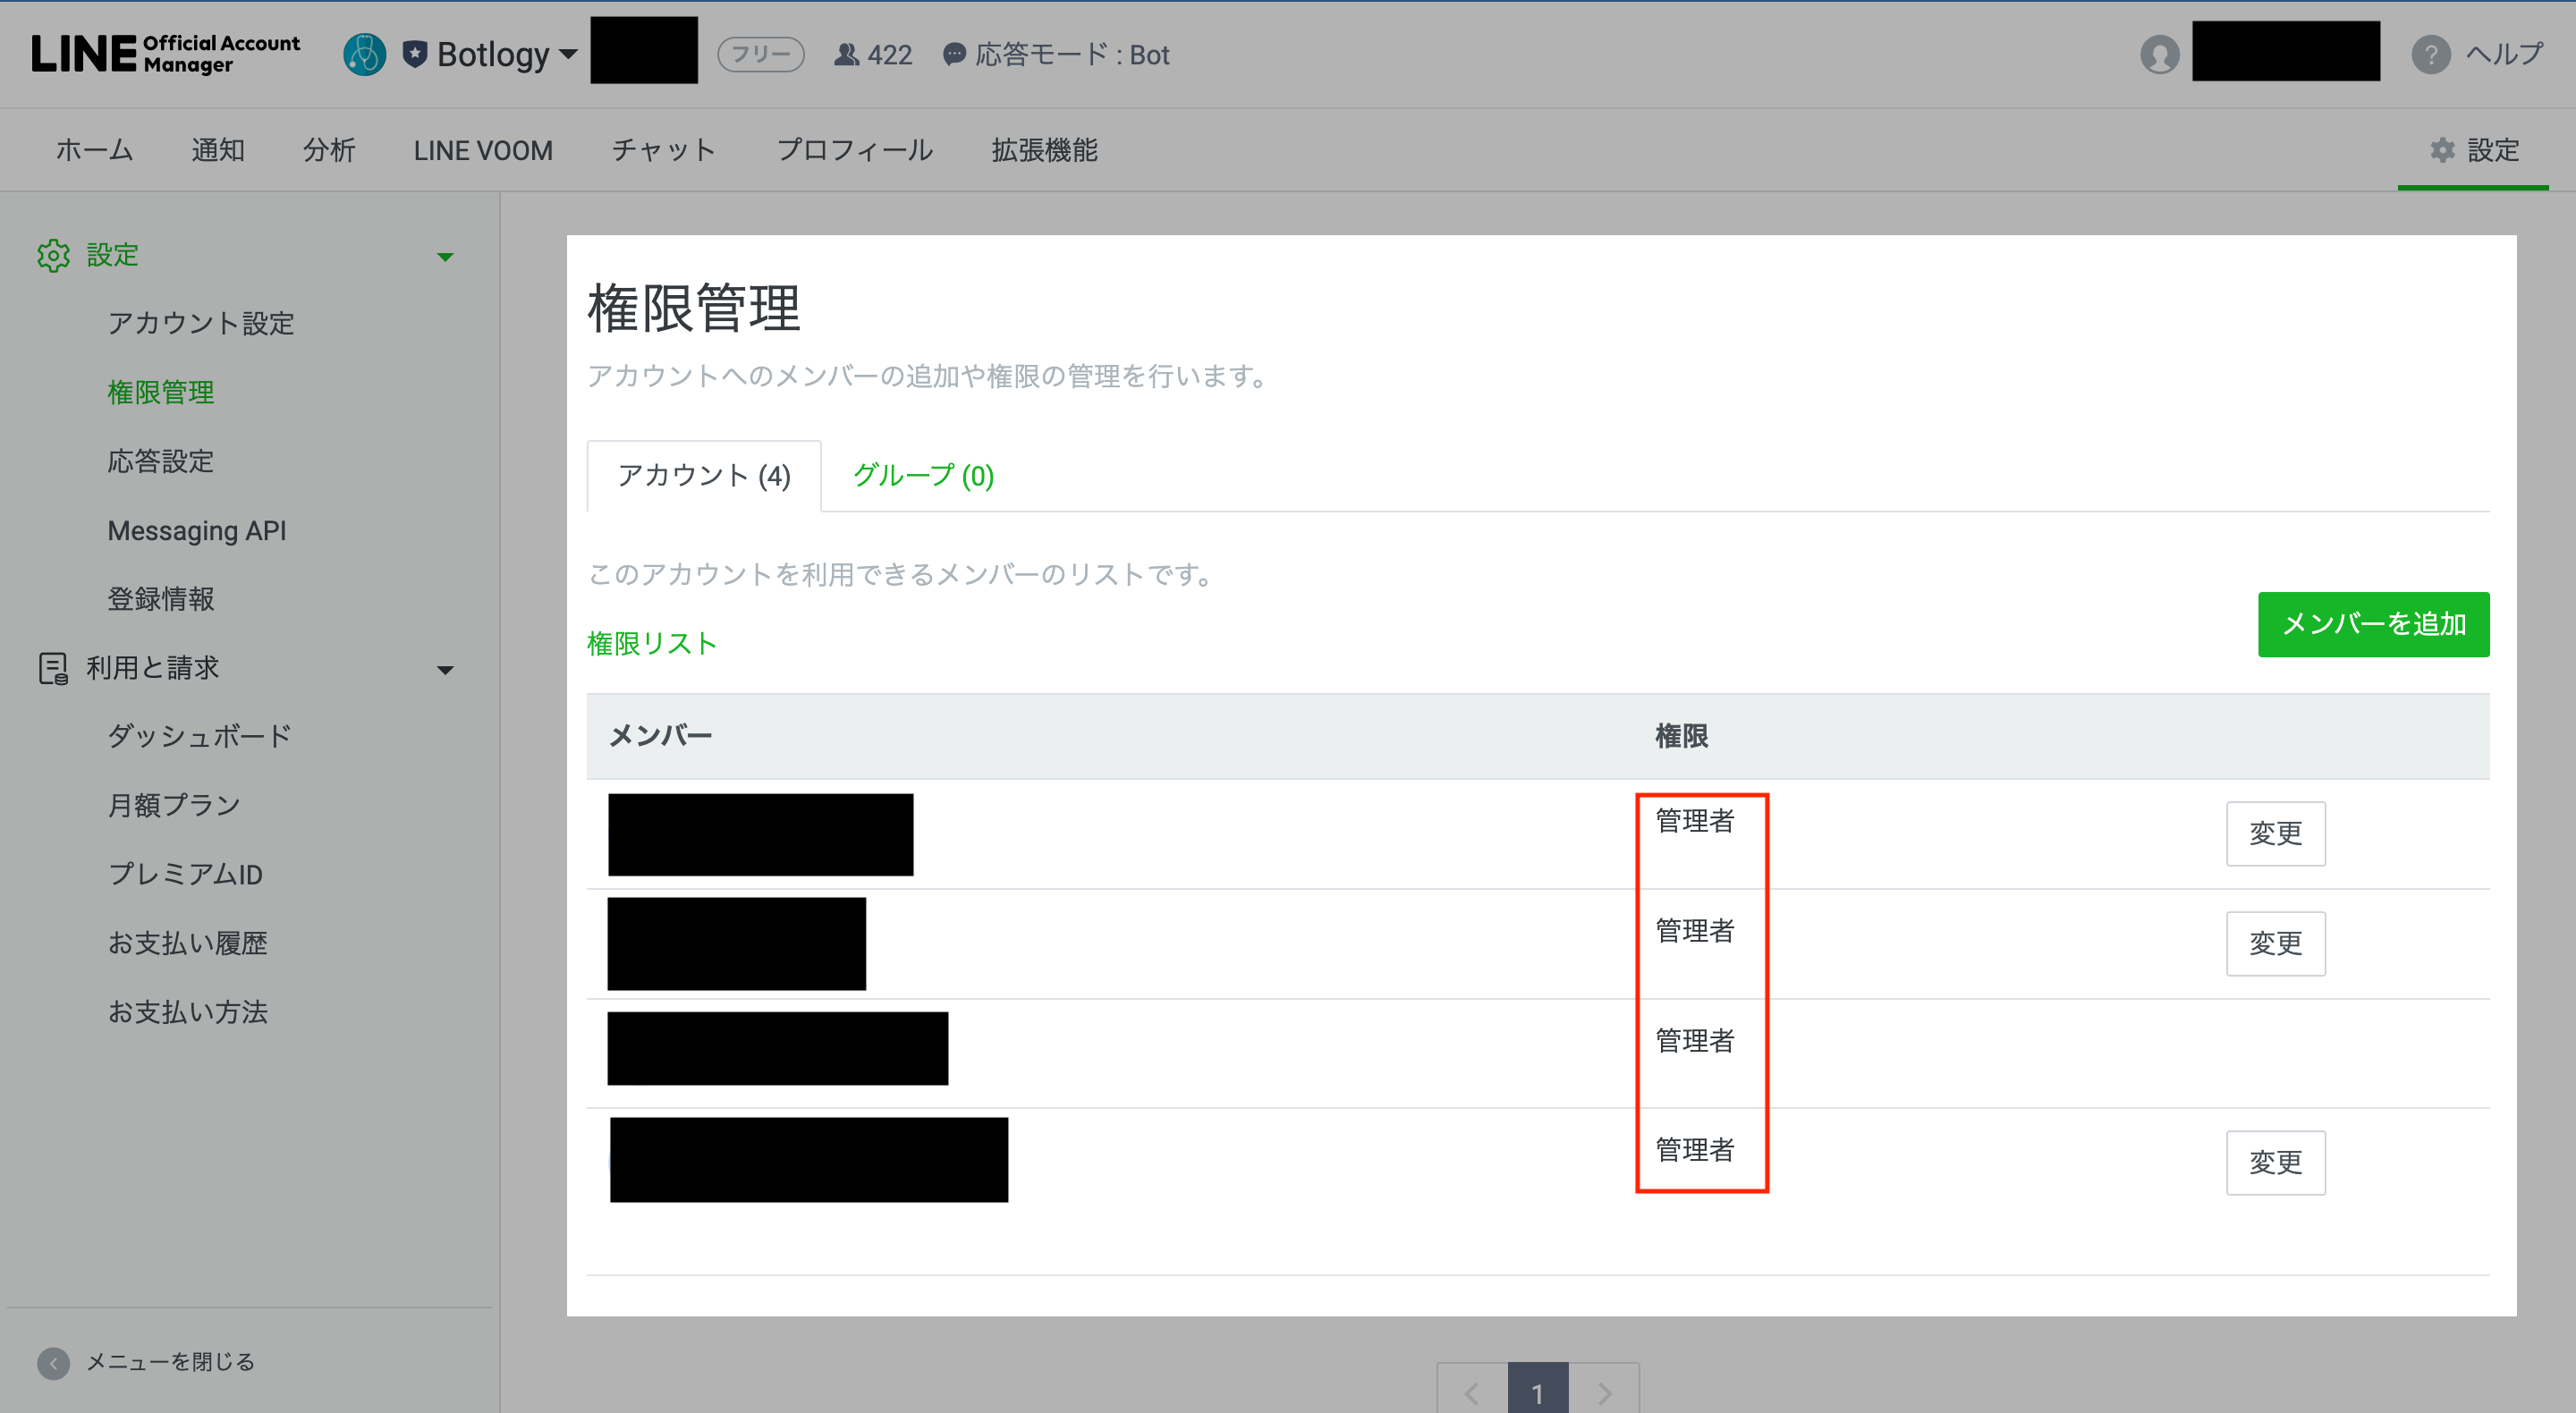2576x1413 pixels.
Task: Click the friends count icon showing 422
Action: coord(846,54)
